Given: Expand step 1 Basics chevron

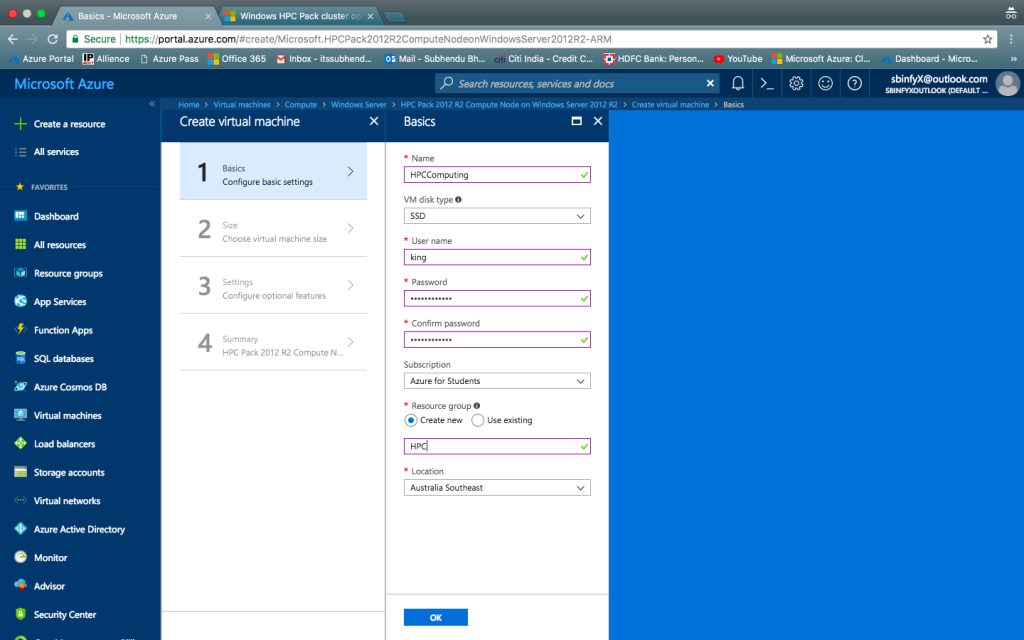Looking at the screenshot, I should point(351,171).
